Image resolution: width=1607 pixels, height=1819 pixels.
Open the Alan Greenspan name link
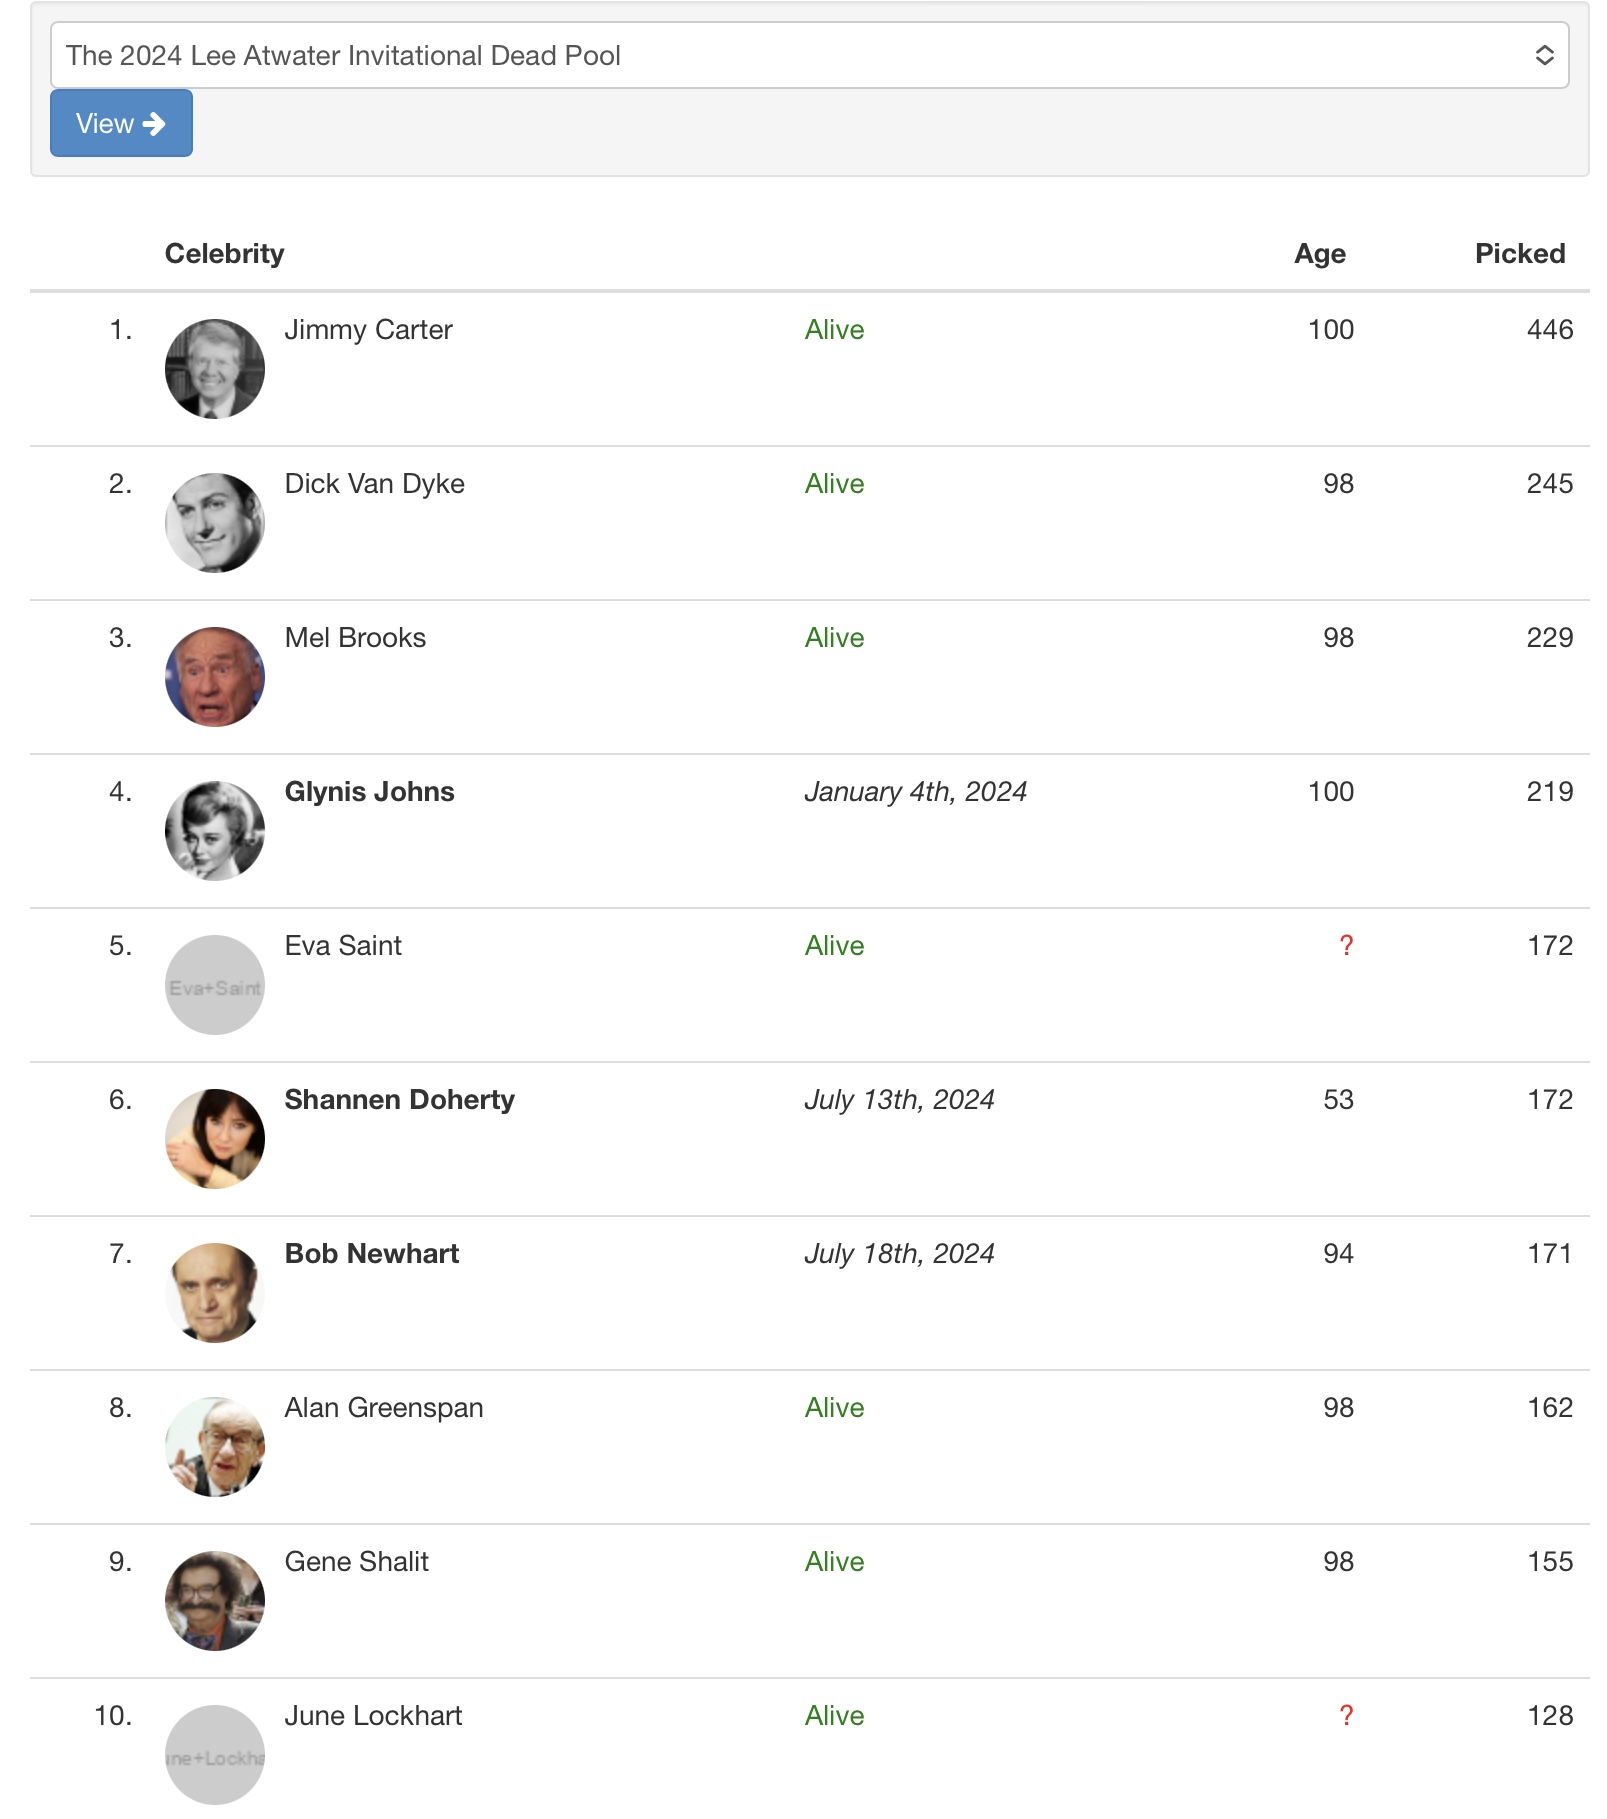pyautogui.click(x=383, y=1408)
